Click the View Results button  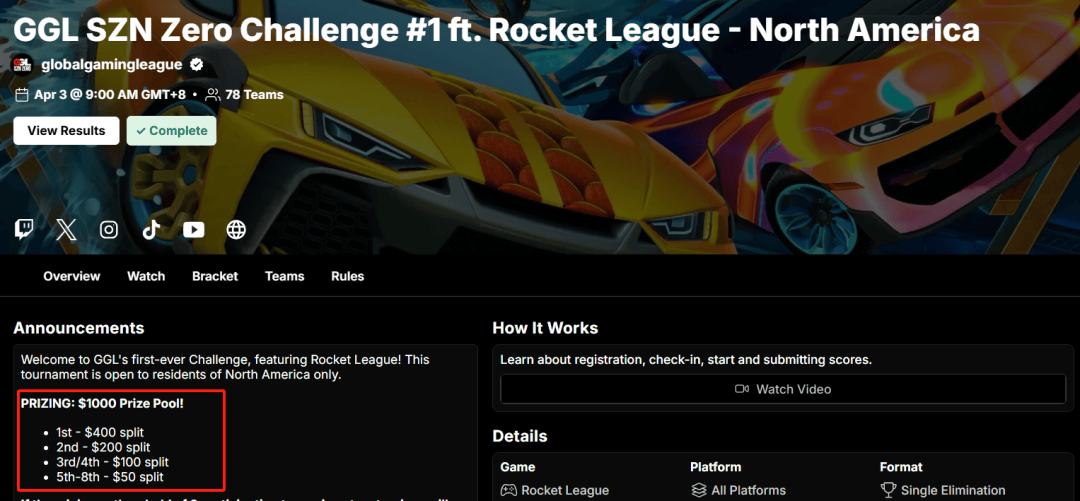pos(66,131)
